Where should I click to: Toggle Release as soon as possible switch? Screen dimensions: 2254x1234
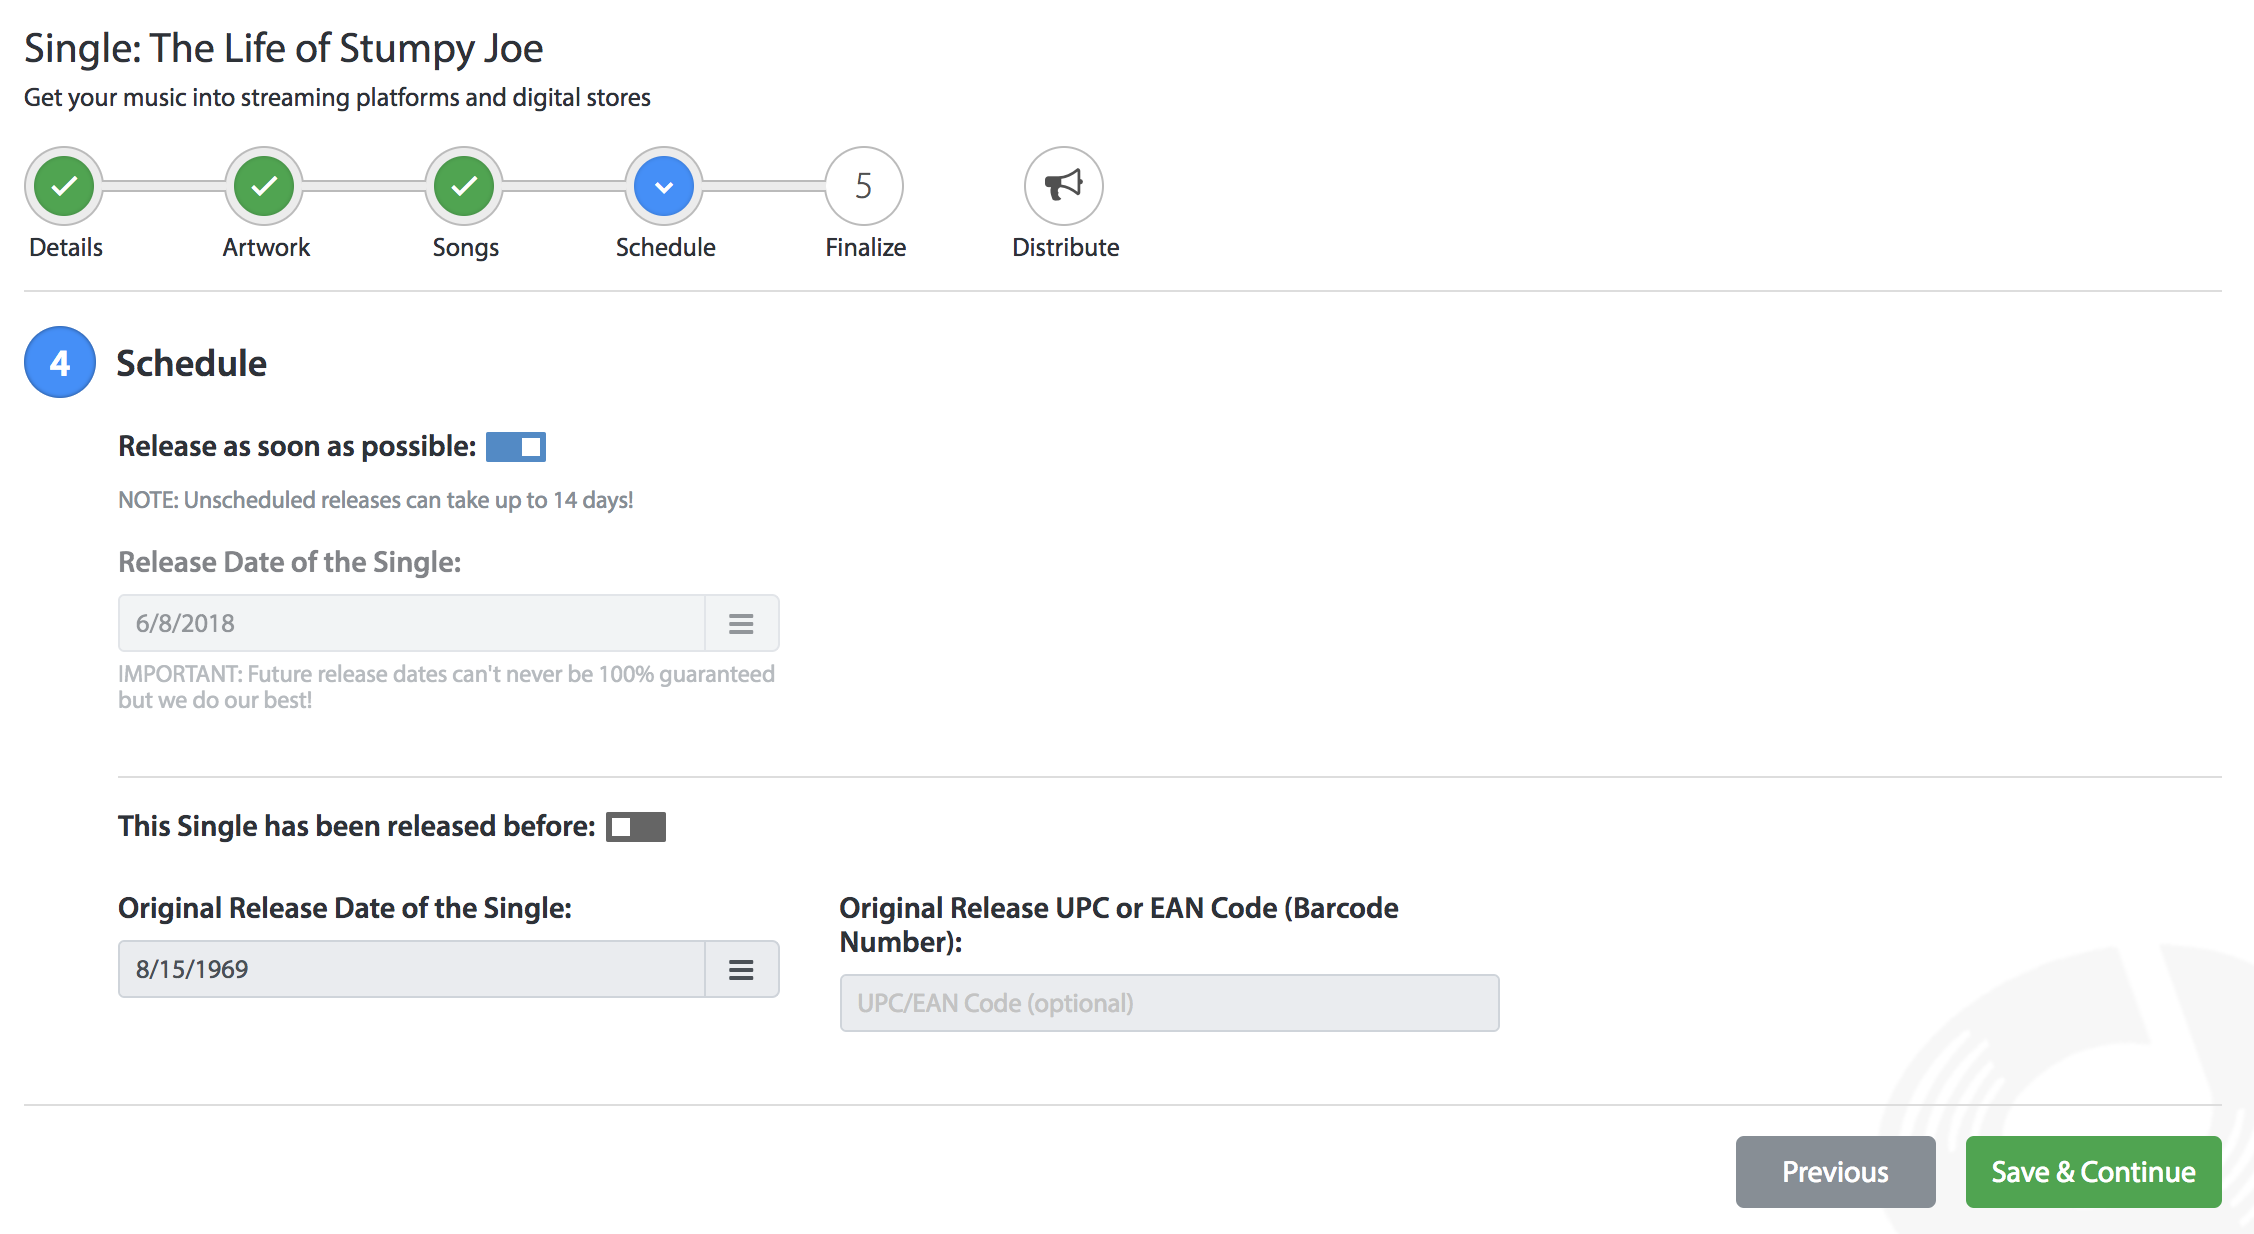coord(516,447)
